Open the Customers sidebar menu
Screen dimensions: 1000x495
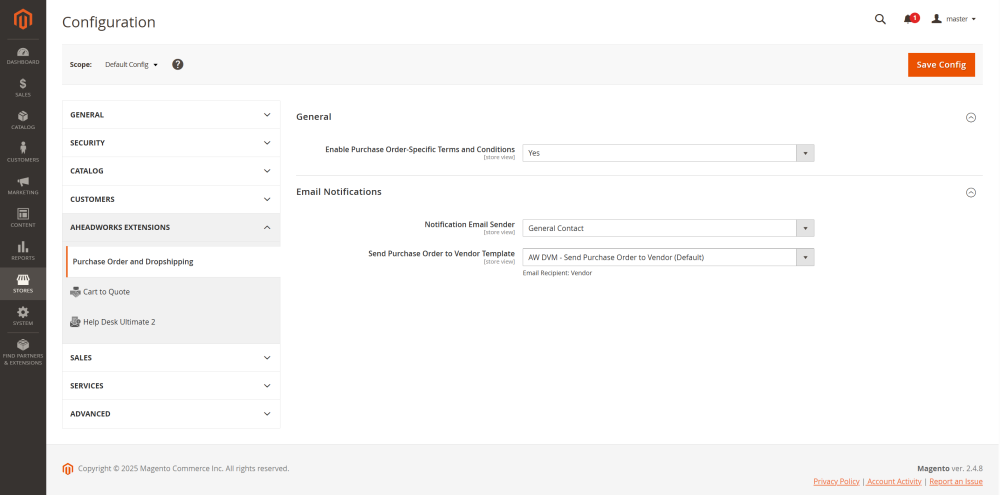23,153
